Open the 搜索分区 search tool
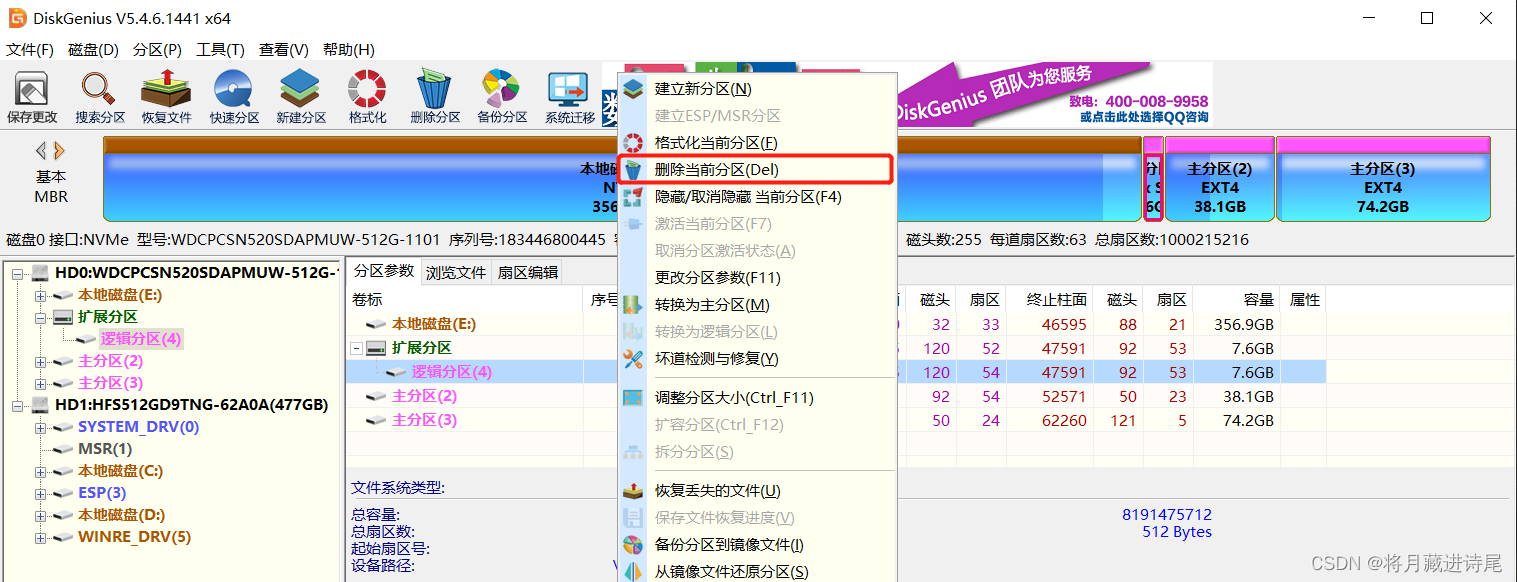Viewport: 1517px width, 582px height. [100, 98]
